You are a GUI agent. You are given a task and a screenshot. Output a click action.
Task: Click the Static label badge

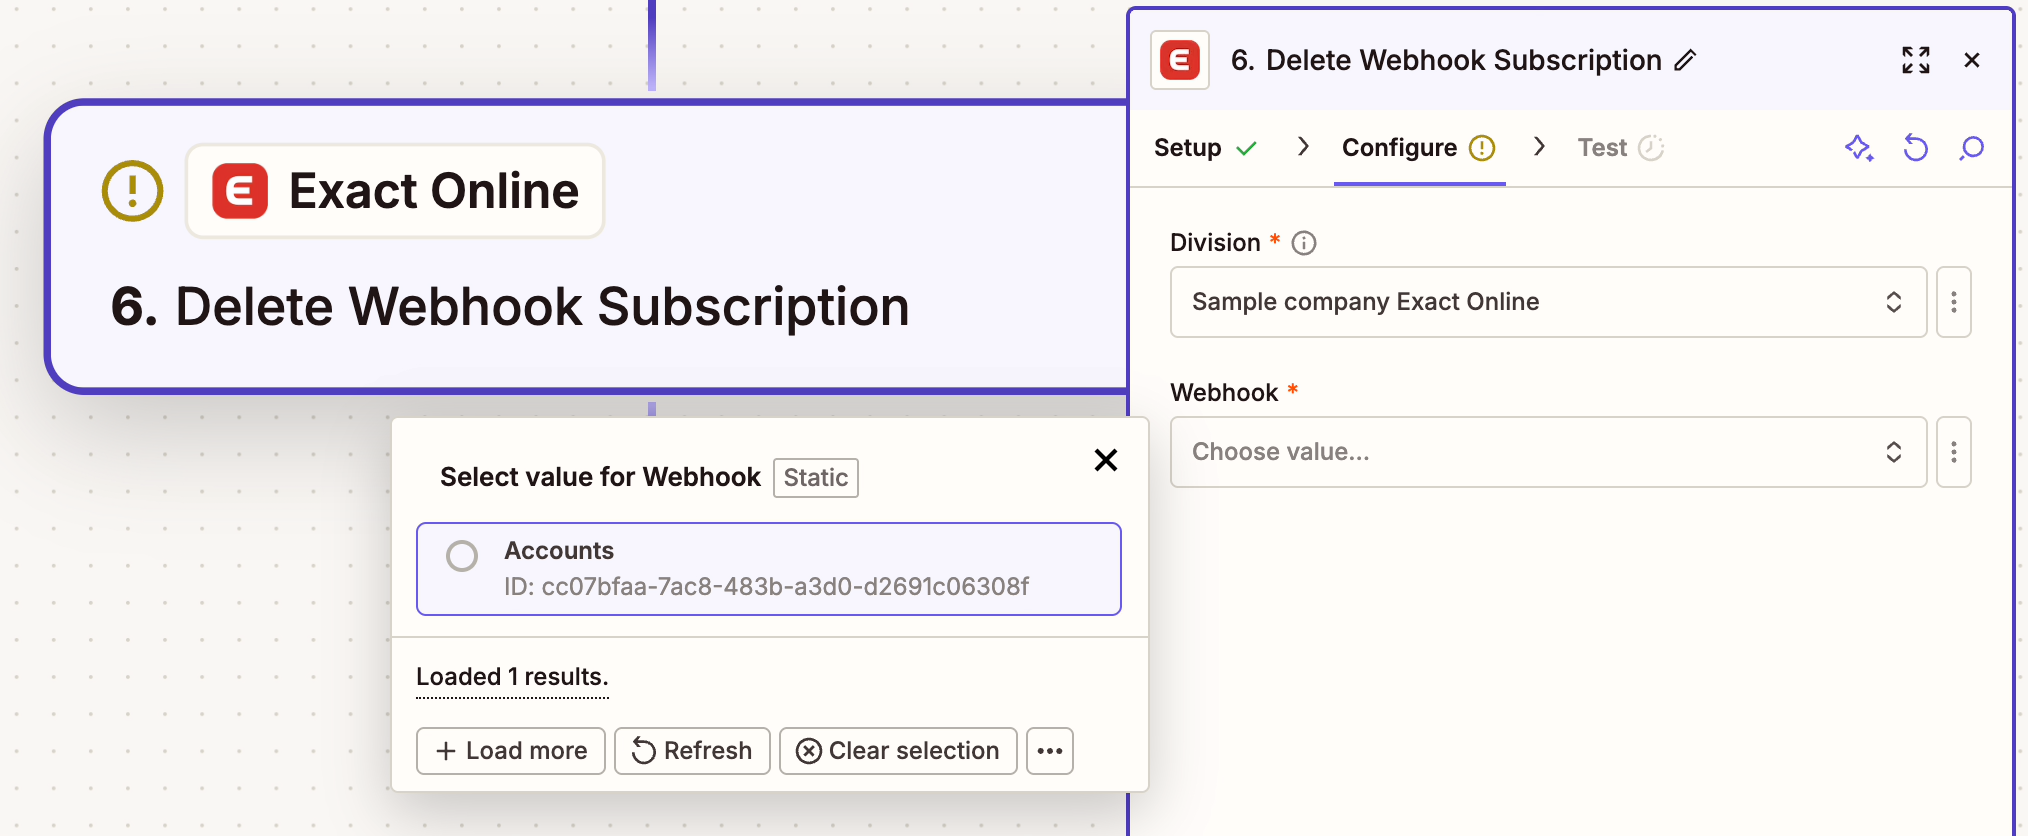coord(816,478)
